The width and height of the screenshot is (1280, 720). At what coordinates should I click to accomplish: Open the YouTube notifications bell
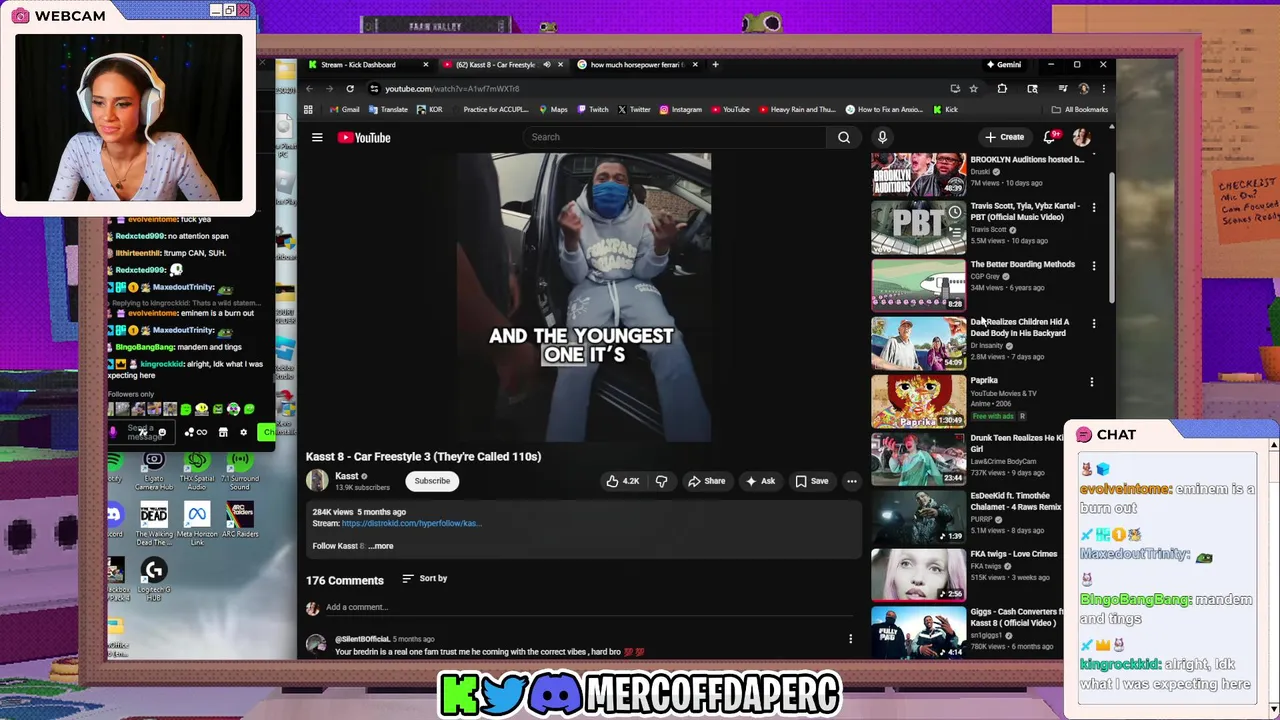point(1049,137)
